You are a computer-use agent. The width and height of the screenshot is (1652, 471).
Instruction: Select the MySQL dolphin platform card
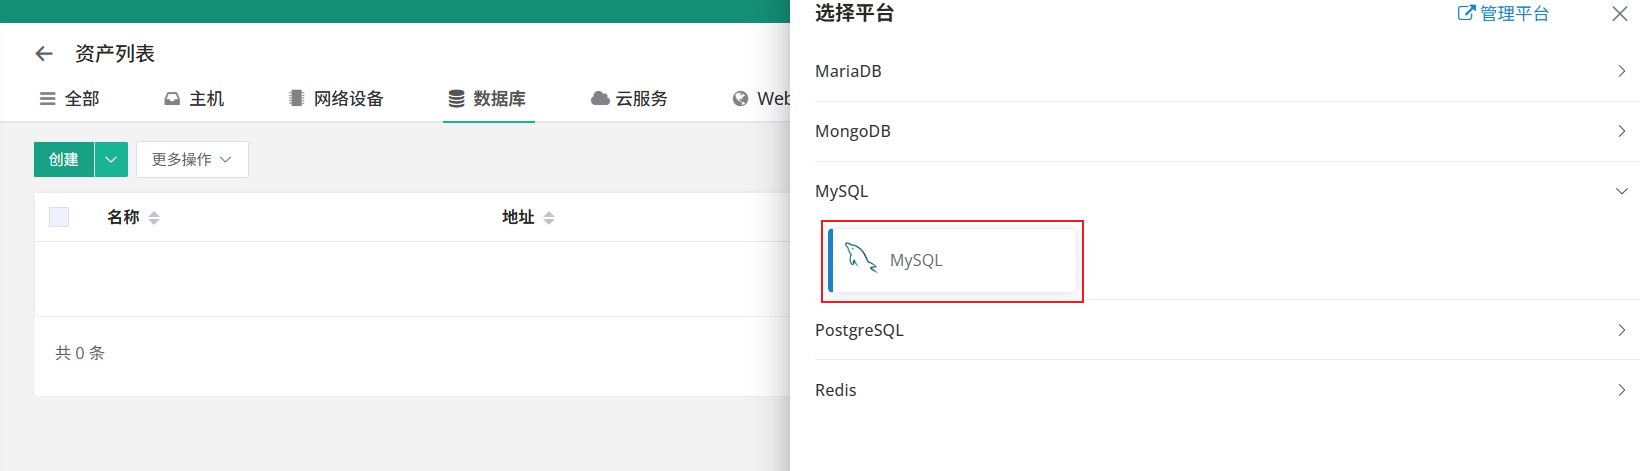[952, 260]
